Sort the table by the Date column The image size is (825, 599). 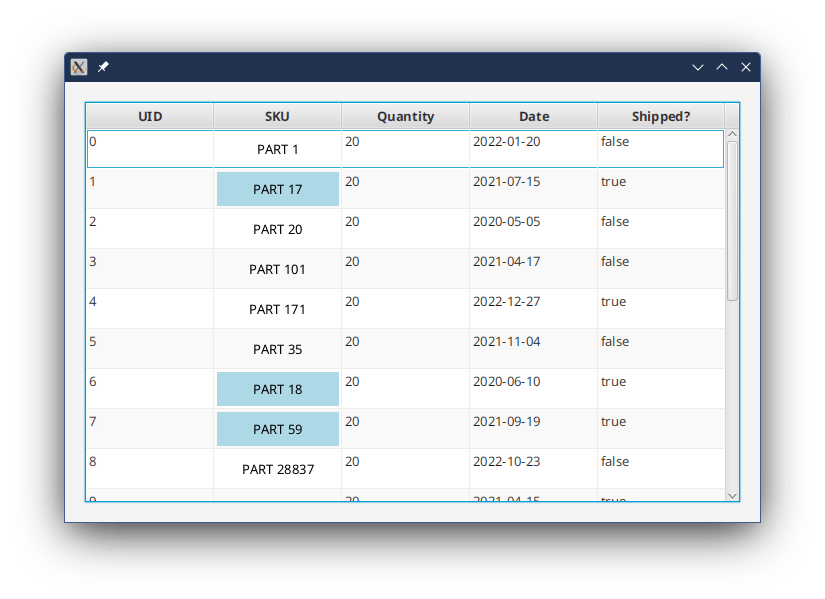tap(533, 116)
